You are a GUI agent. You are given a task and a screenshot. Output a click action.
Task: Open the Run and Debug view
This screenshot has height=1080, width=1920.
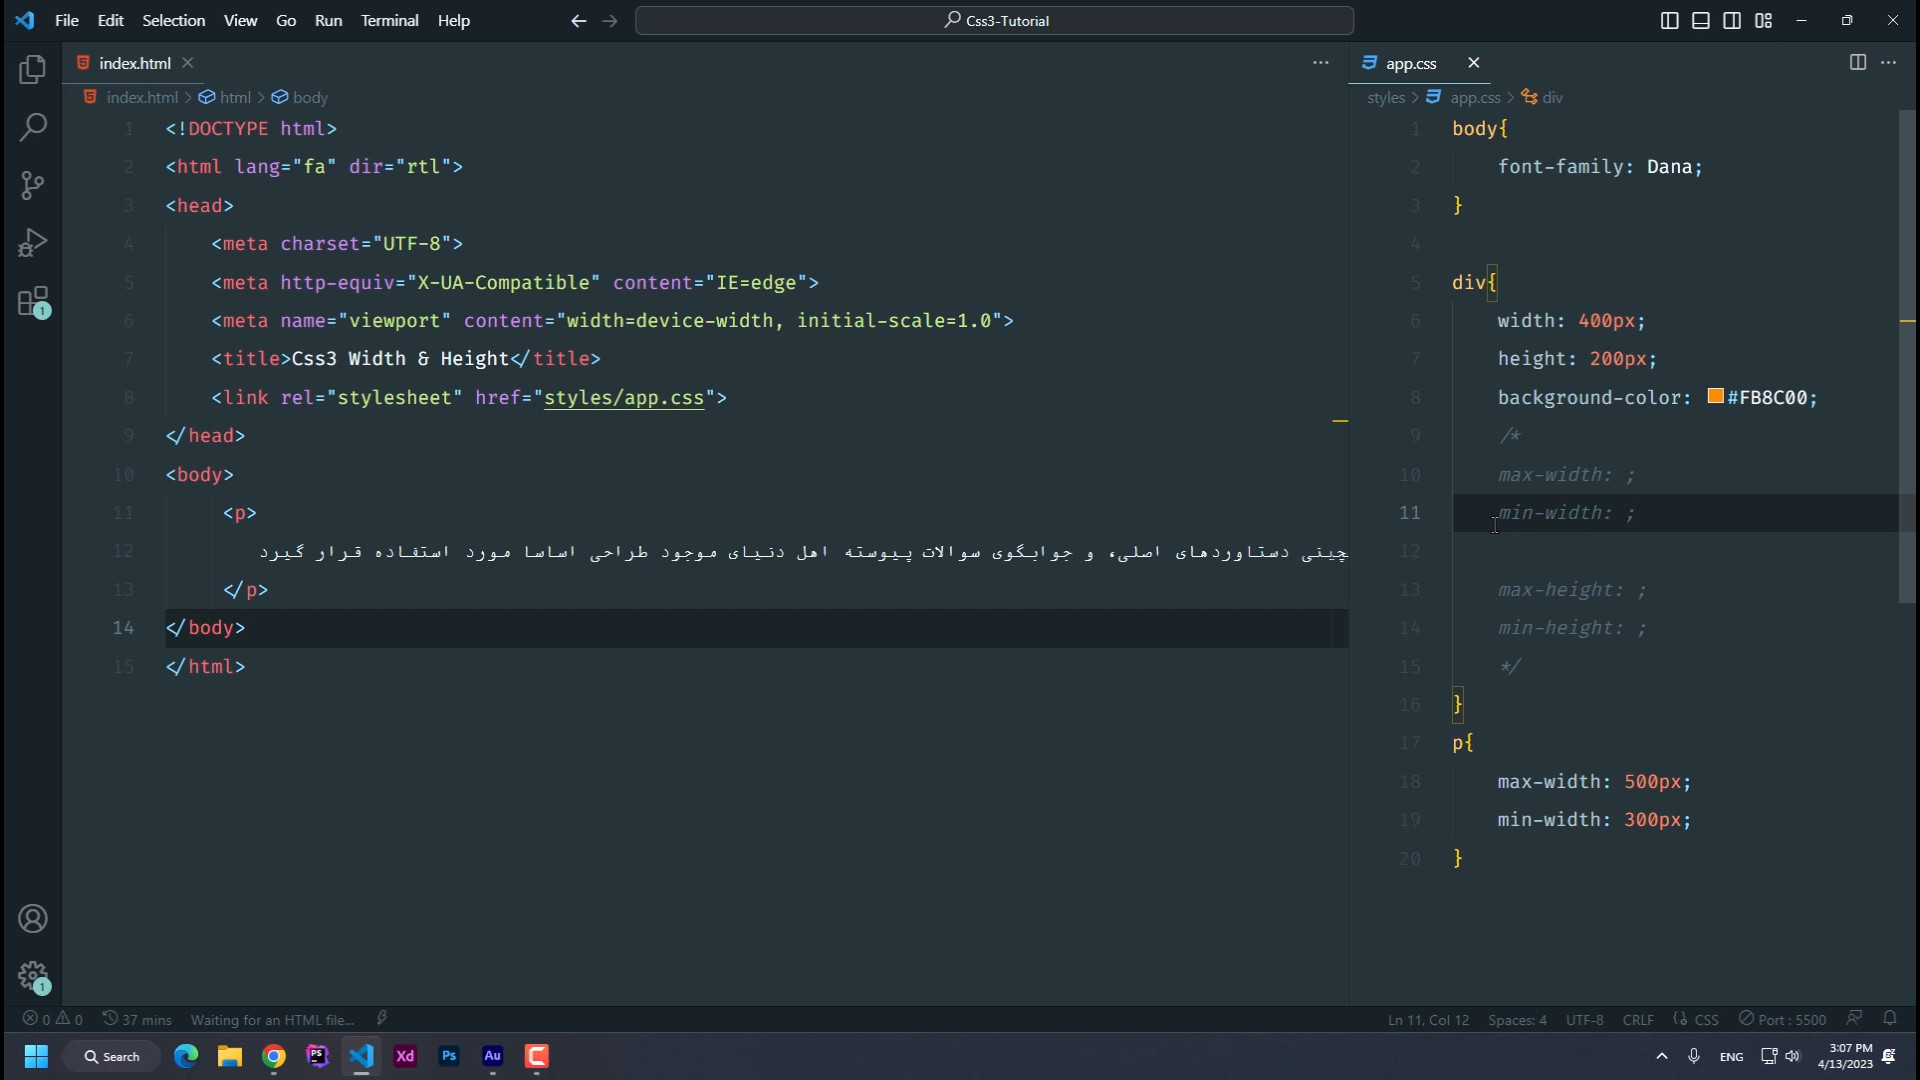tap(33, 243)
